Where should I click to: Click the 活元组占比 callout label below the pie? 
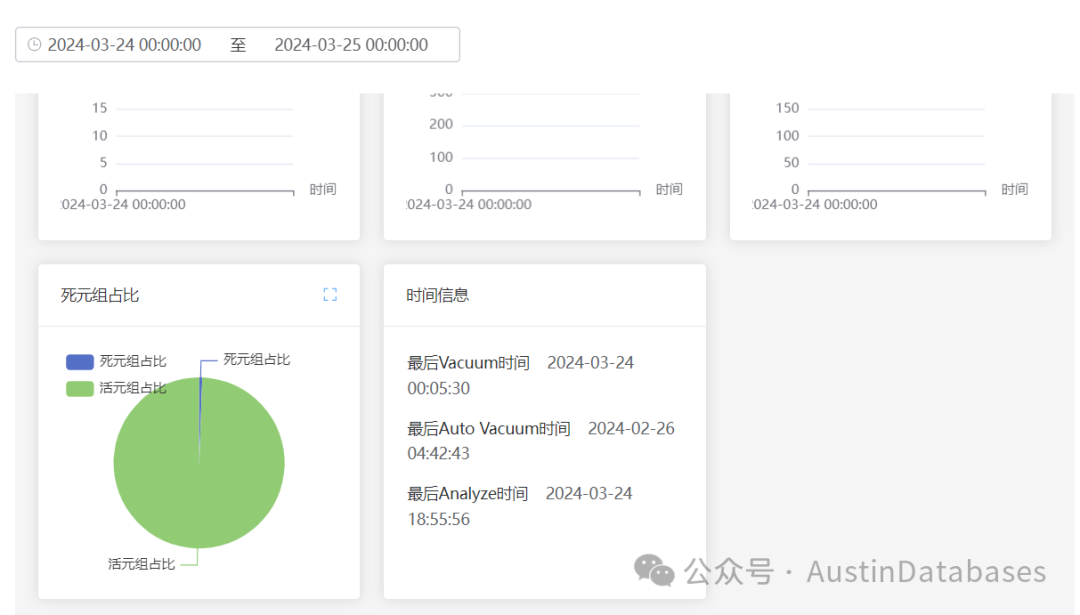pos(141,564)
